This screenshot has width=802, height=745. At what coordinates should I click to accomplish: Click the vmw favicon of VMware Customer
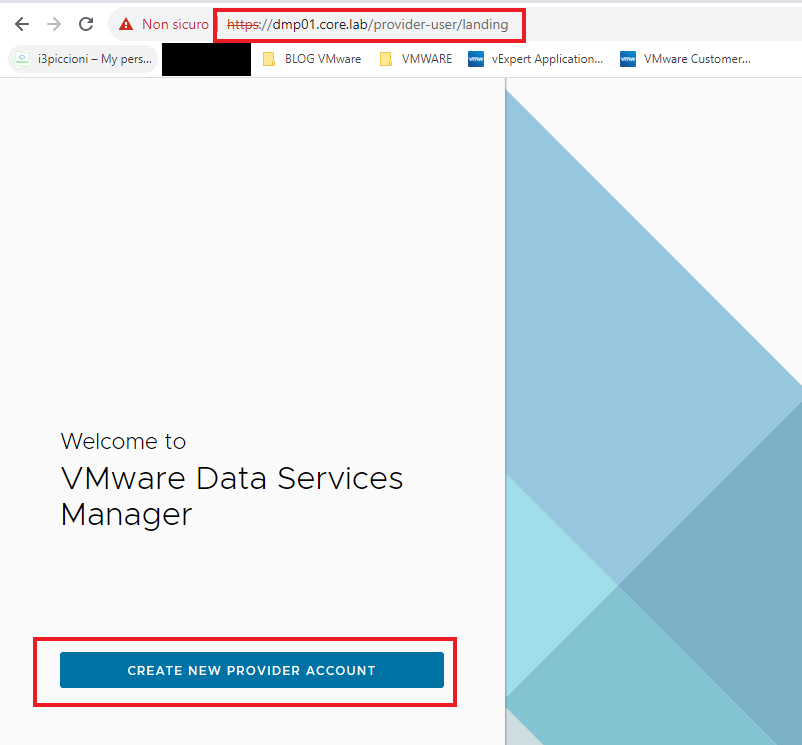628,59
